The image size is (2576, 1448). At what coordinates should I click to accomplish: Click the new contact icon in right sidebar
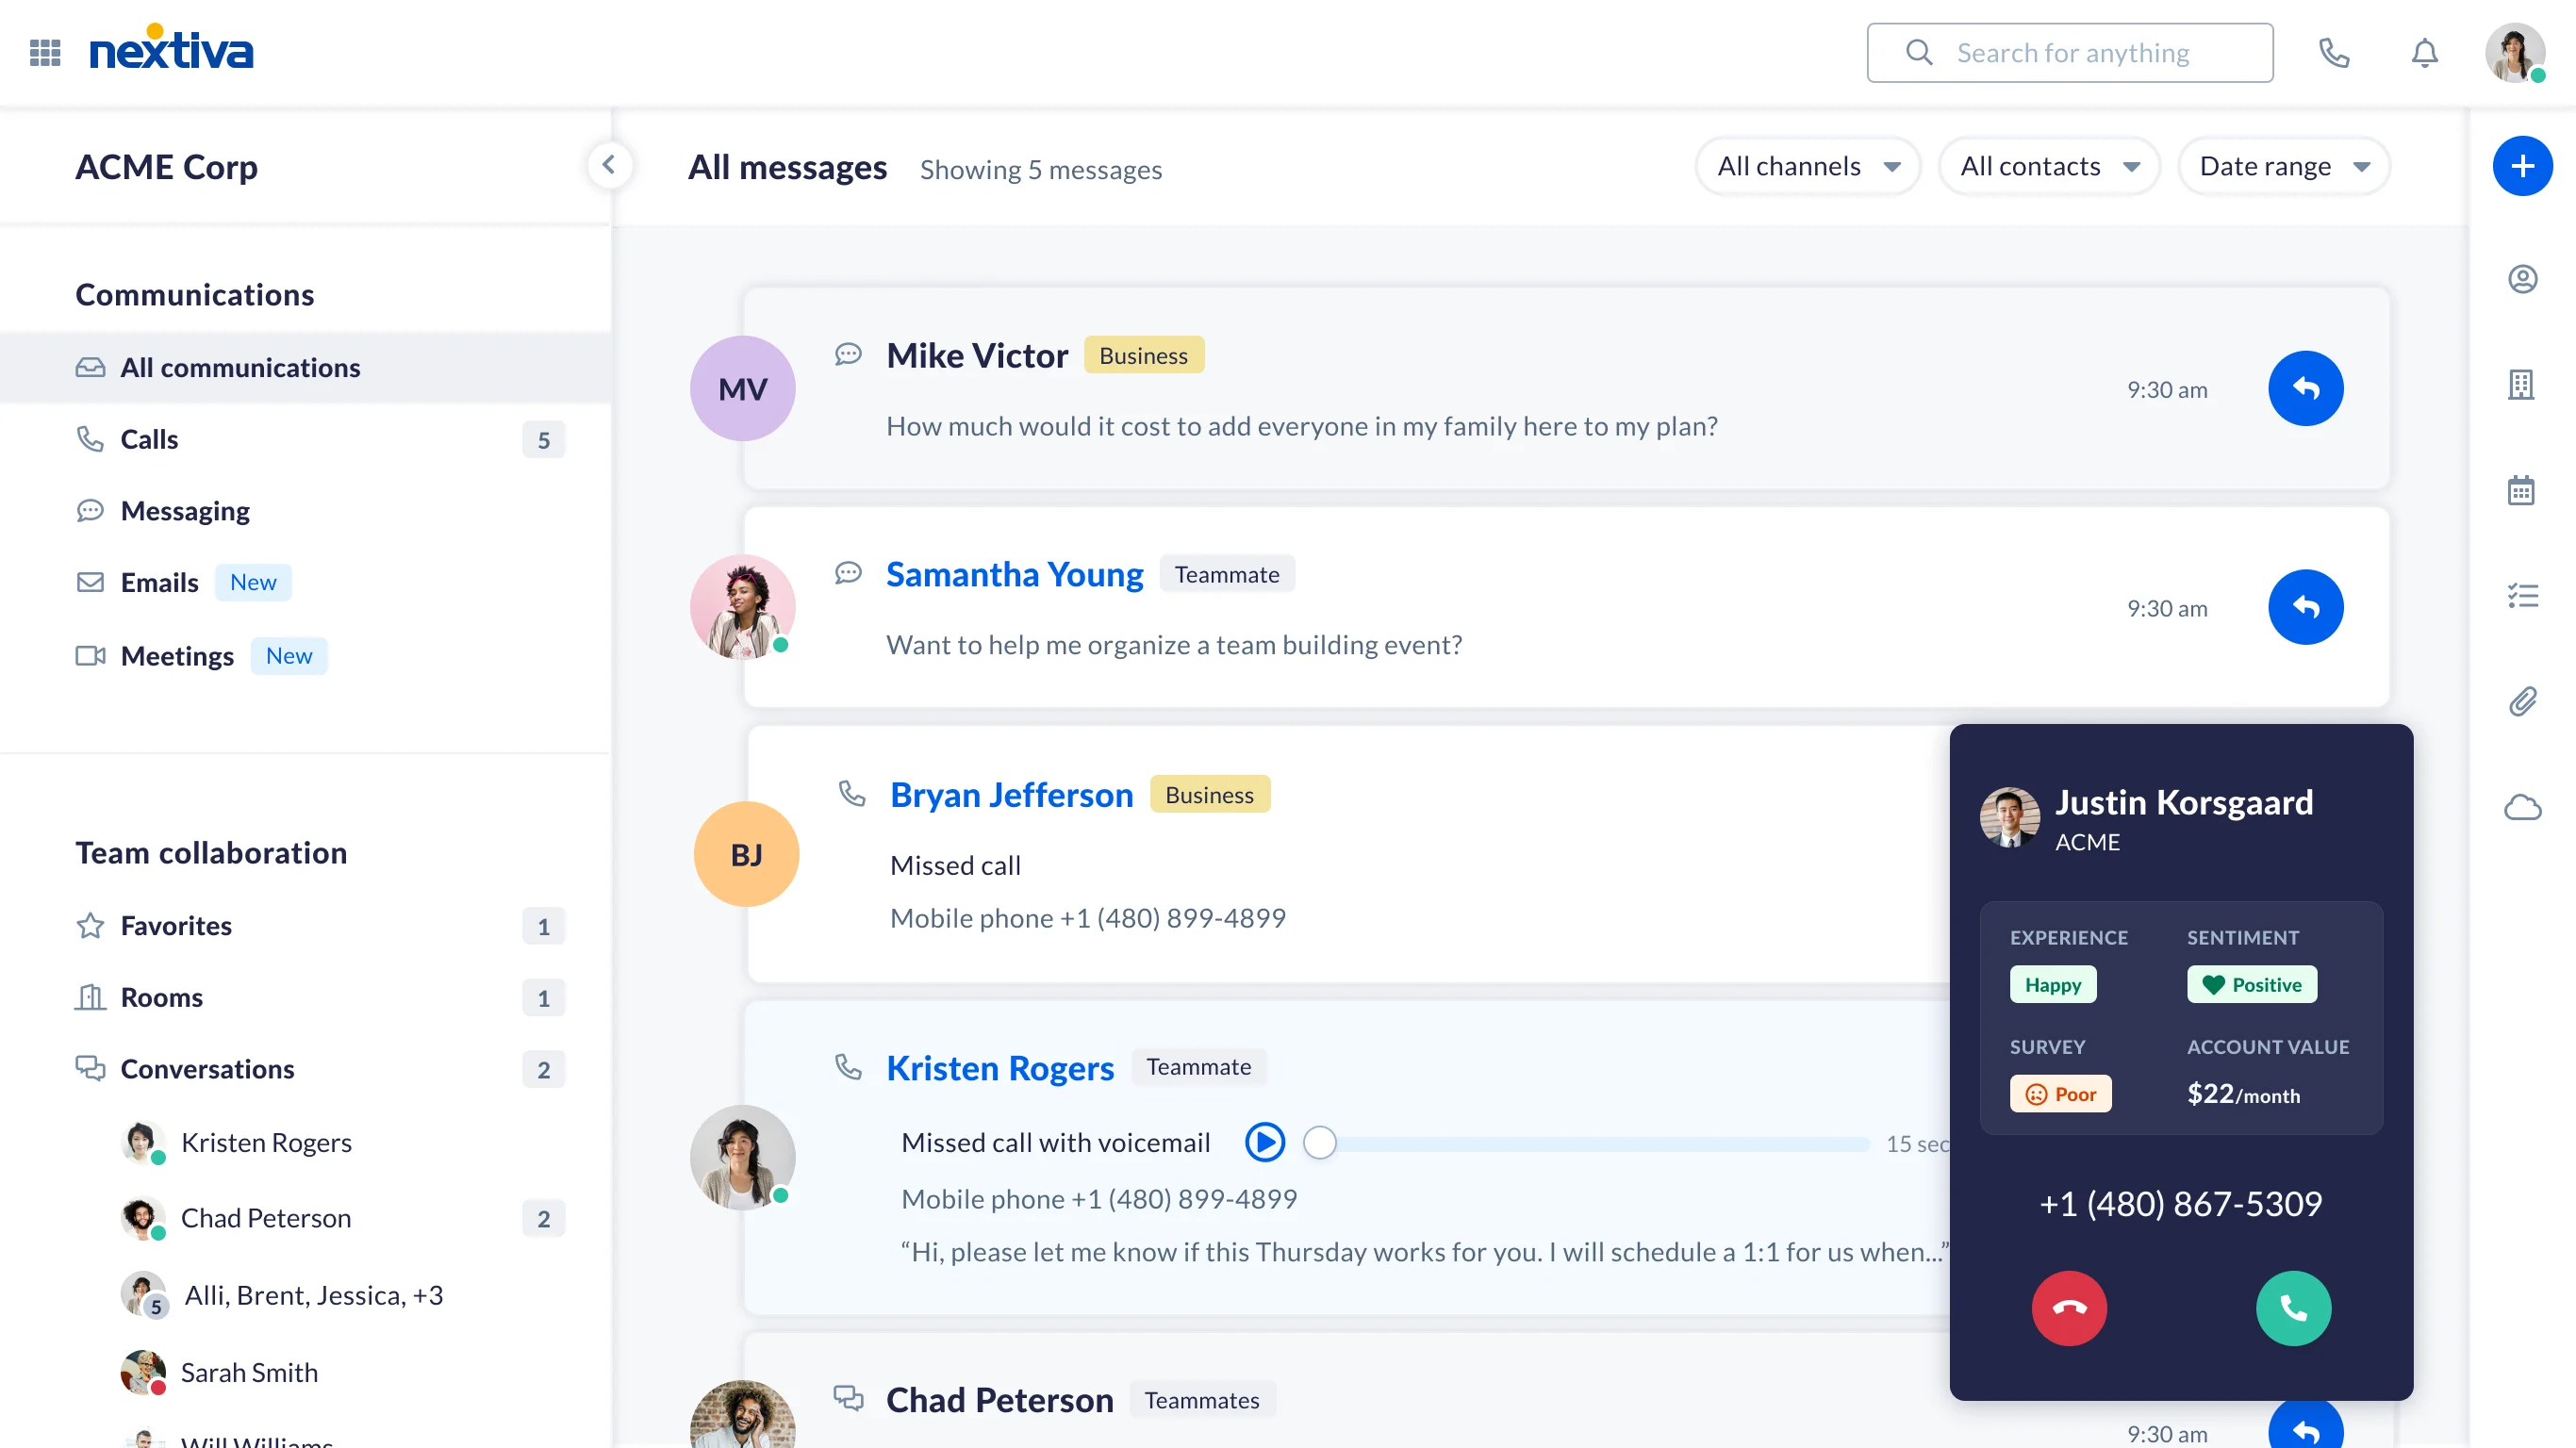pyautogui.click(x=2521, y=277)
